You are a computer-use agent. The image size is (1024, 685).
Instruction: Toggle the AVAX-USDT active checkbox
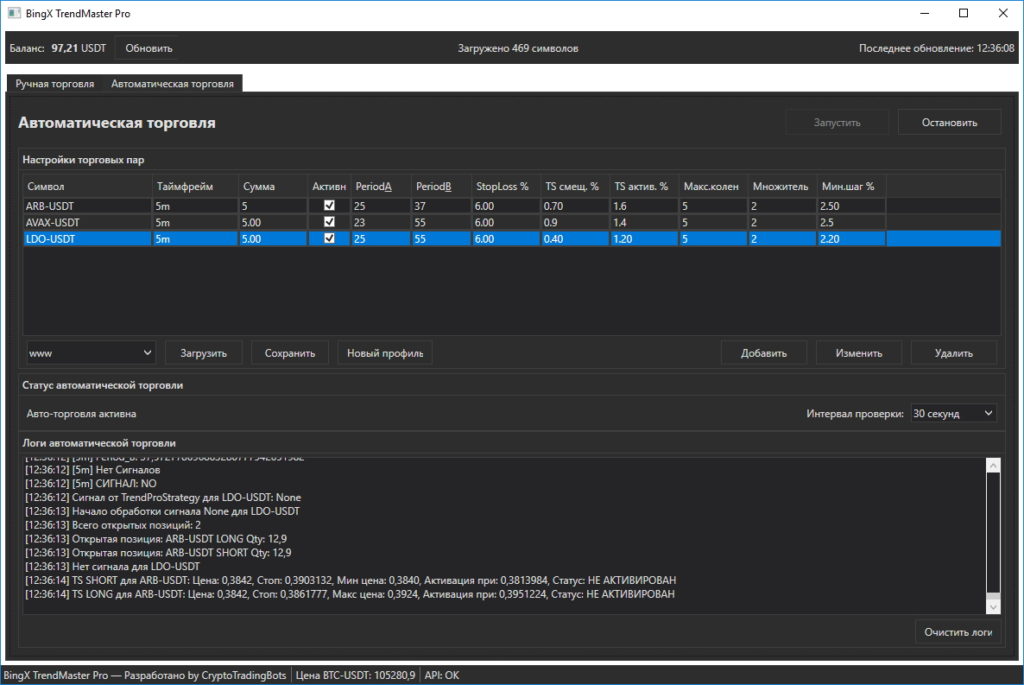pos(329,222)
